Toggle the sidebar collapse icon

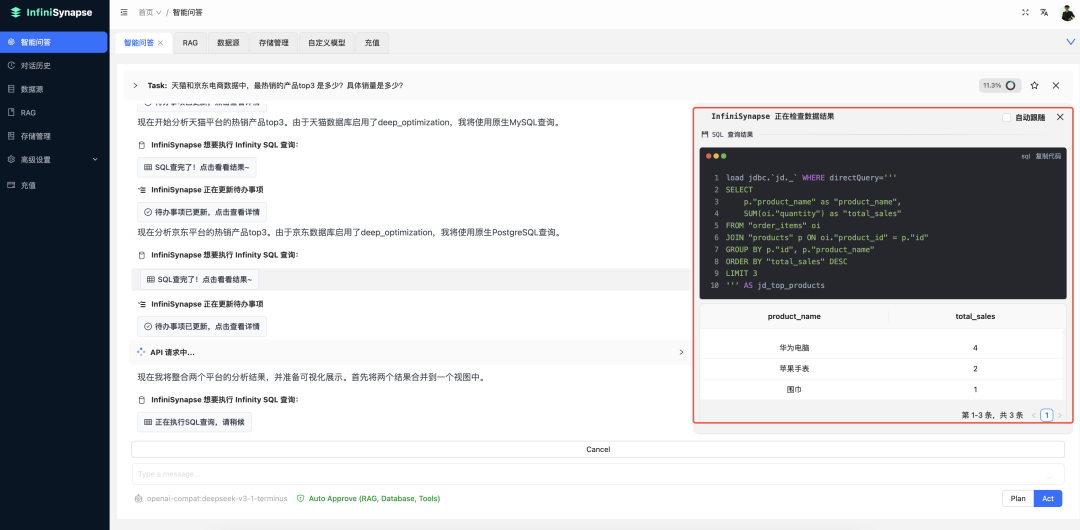[x=124, y=12]
